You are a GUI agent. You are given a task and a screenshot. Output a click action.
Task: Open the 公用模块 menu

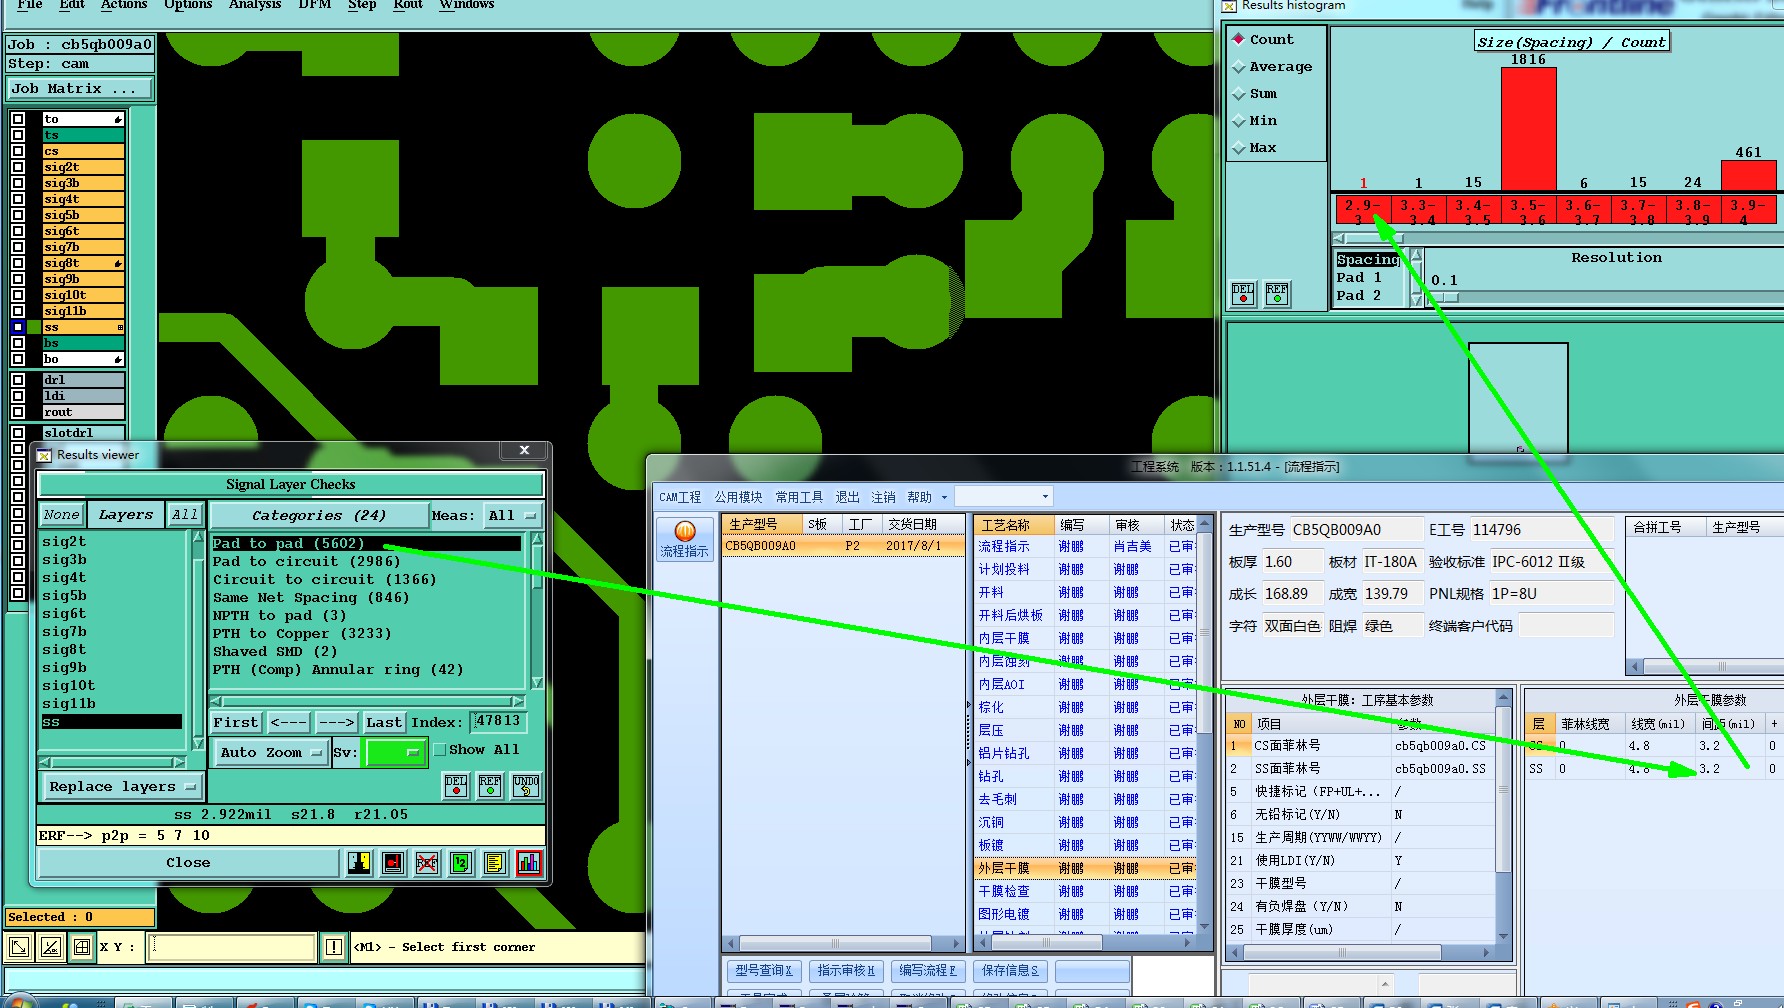tap(738, 497)
